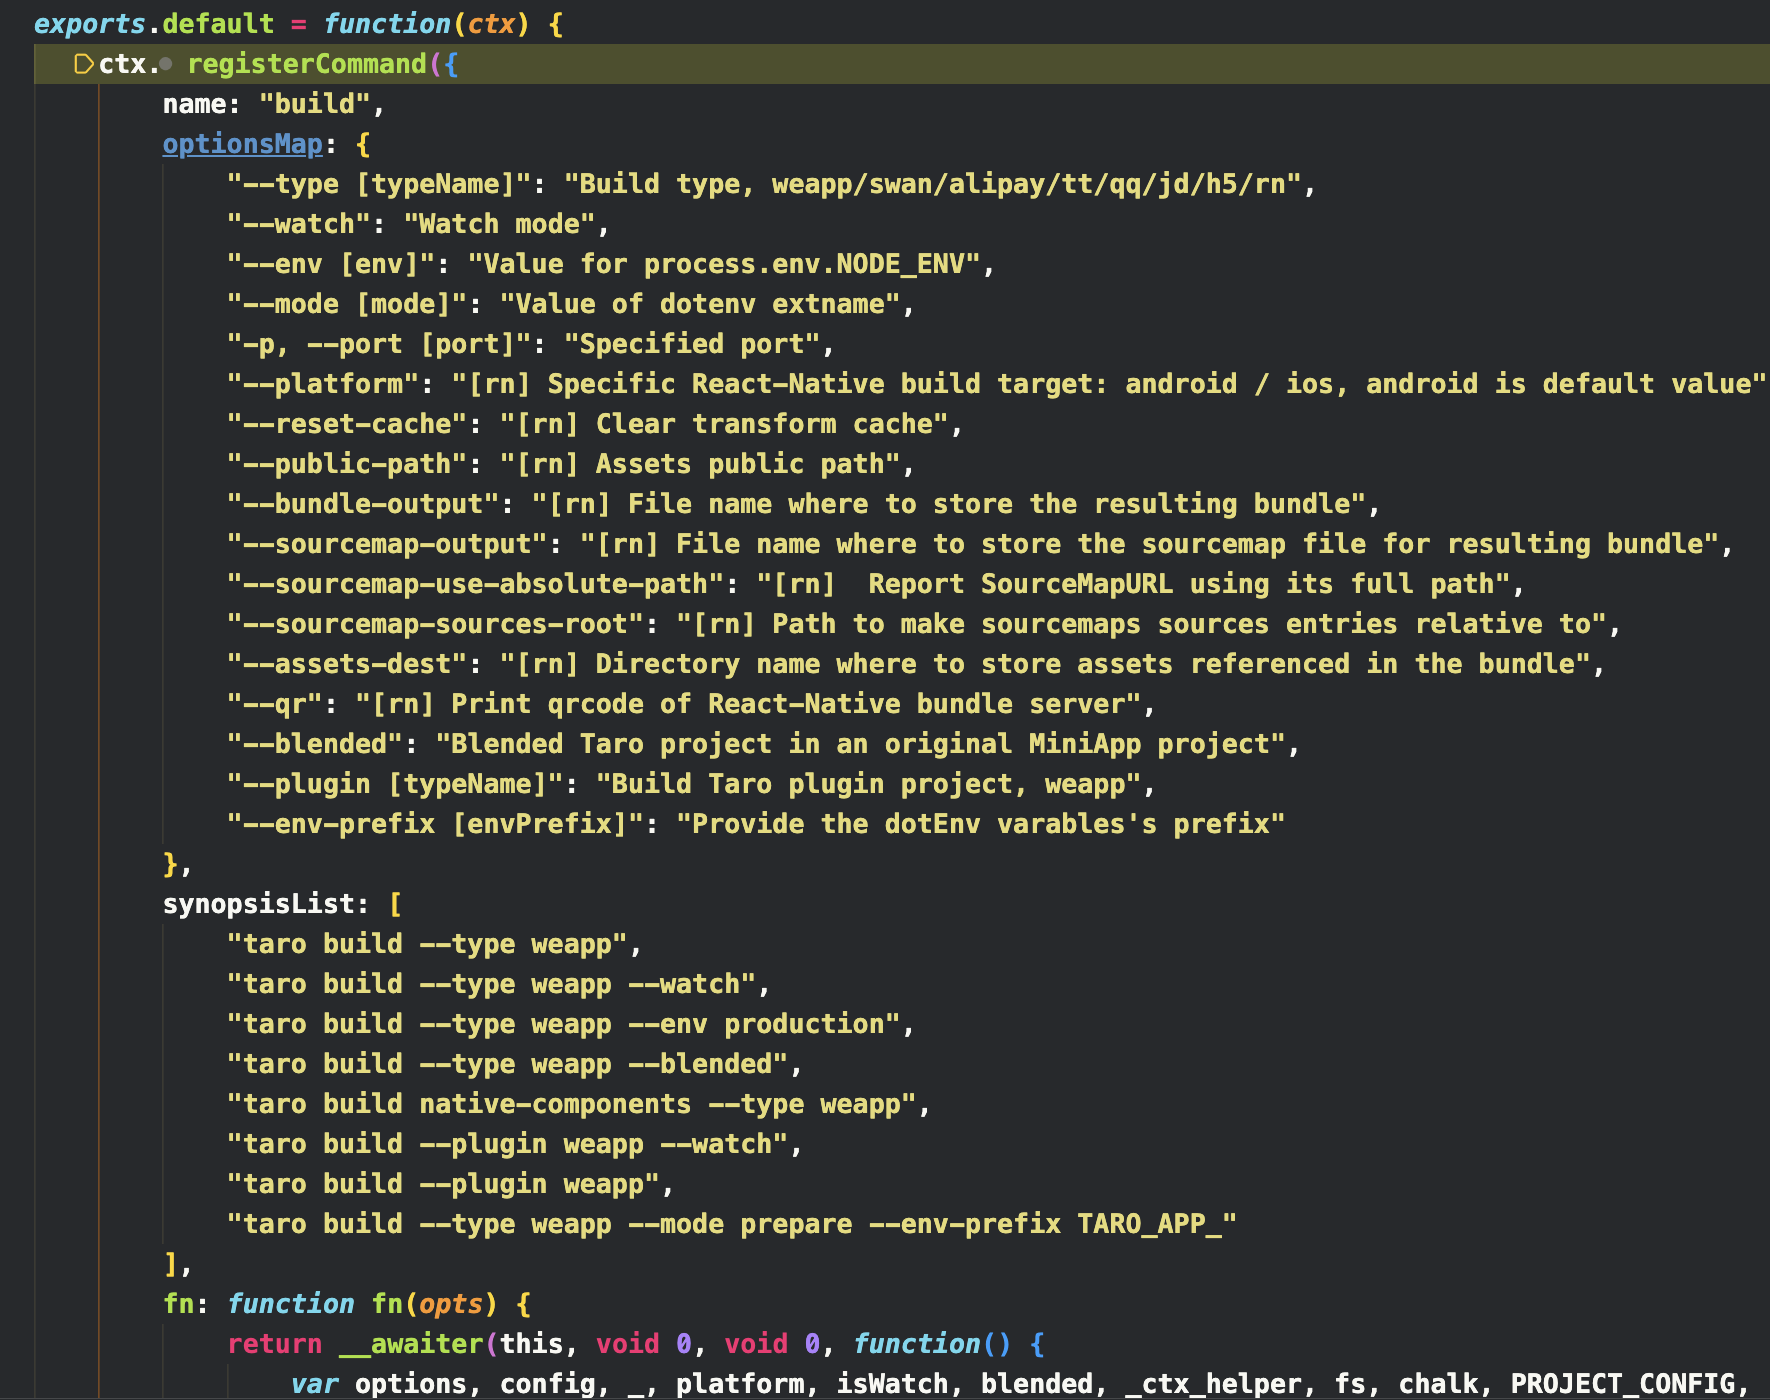This screenshot has width=1770, height=1400.
Task: Click the "taro build --plugin weapp" entry
Action: point(443,1184)
